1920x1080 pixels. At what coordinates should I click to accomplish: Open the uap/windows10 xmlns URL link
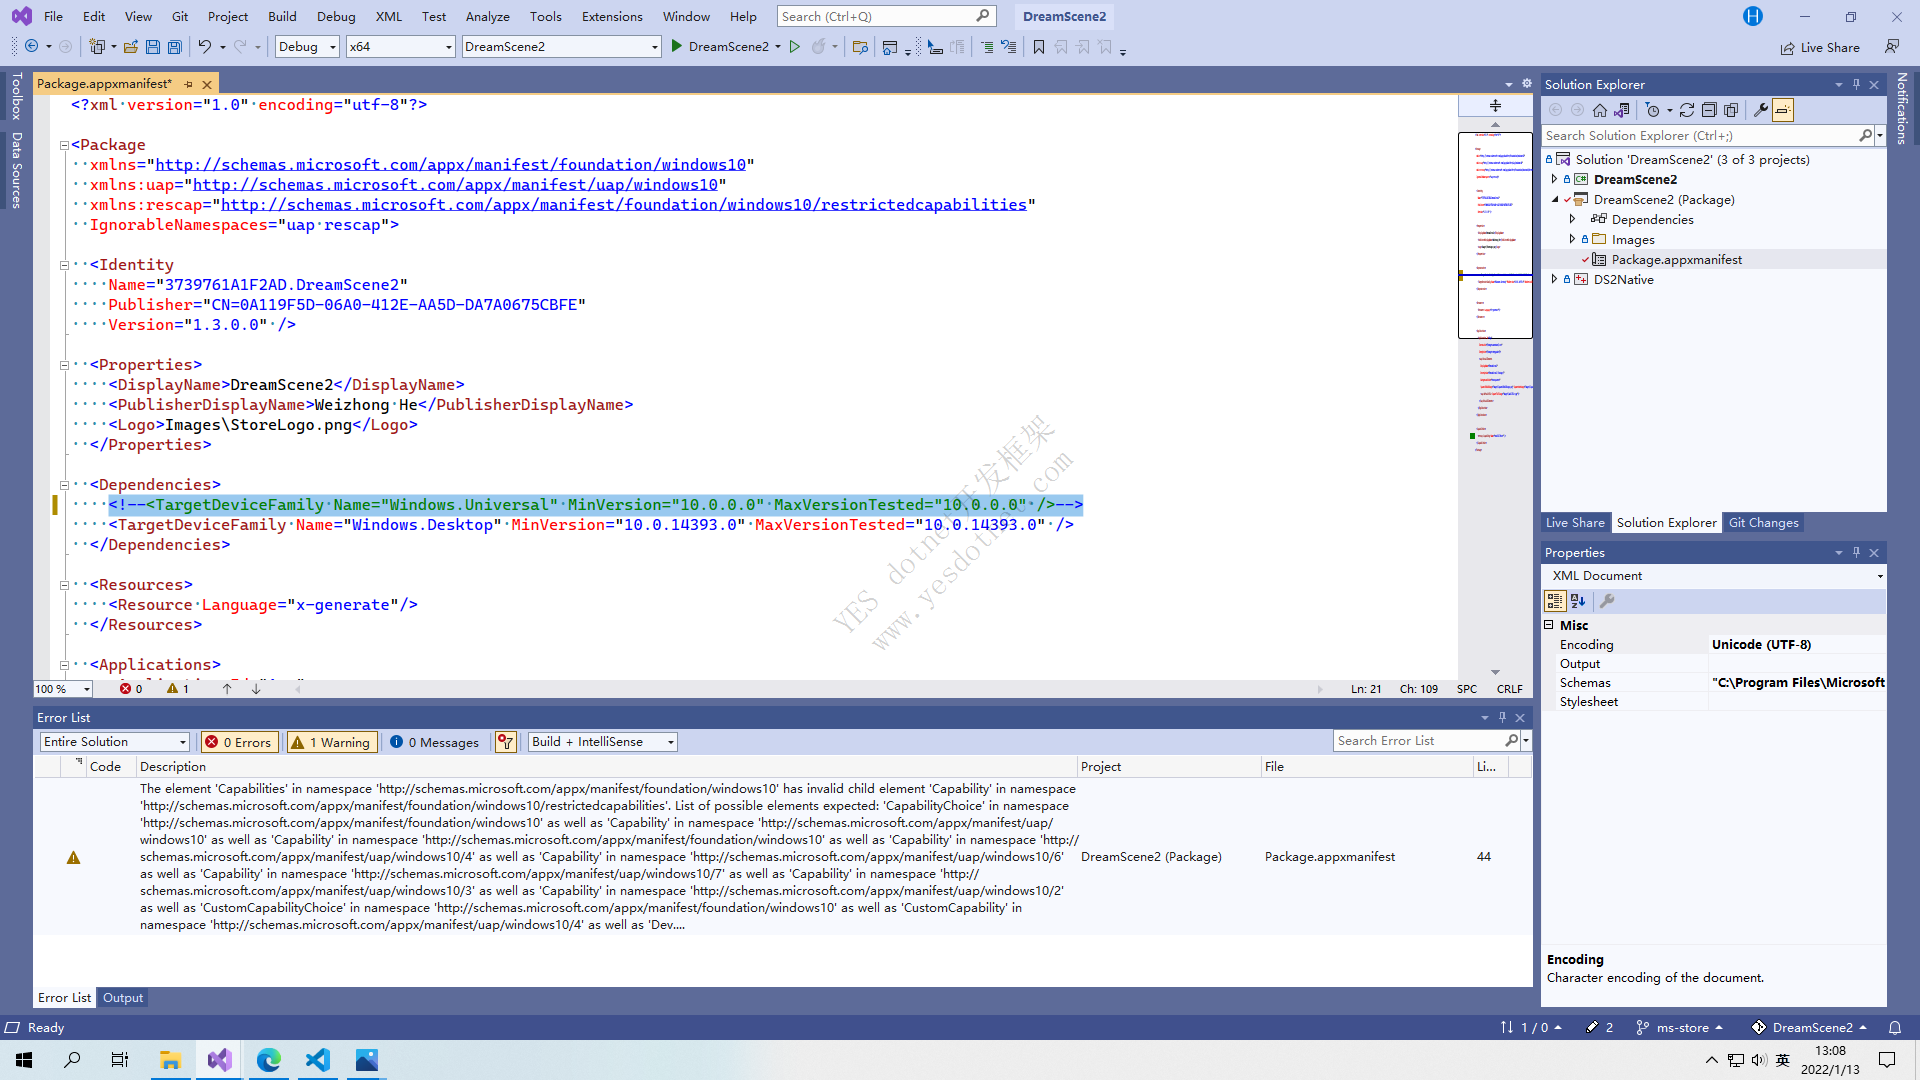coord(455,185)
